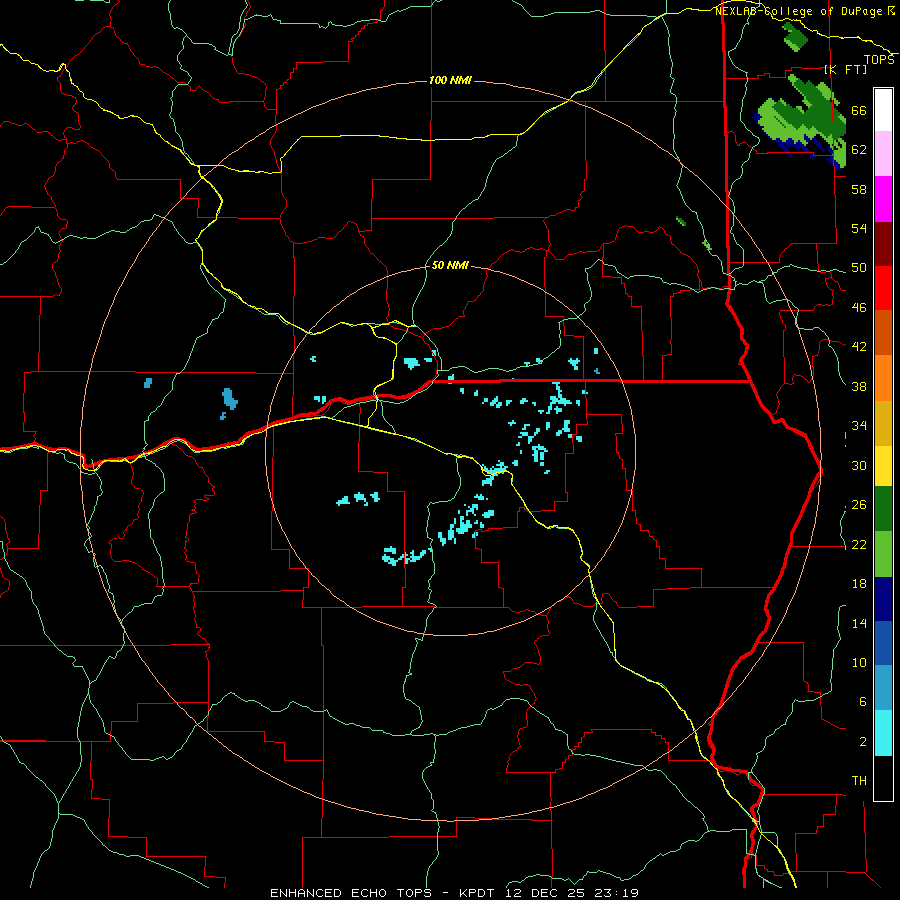The image size is (900, 900).
Task: Select the dark green legend swatch
Action: [x=883, y=509]
